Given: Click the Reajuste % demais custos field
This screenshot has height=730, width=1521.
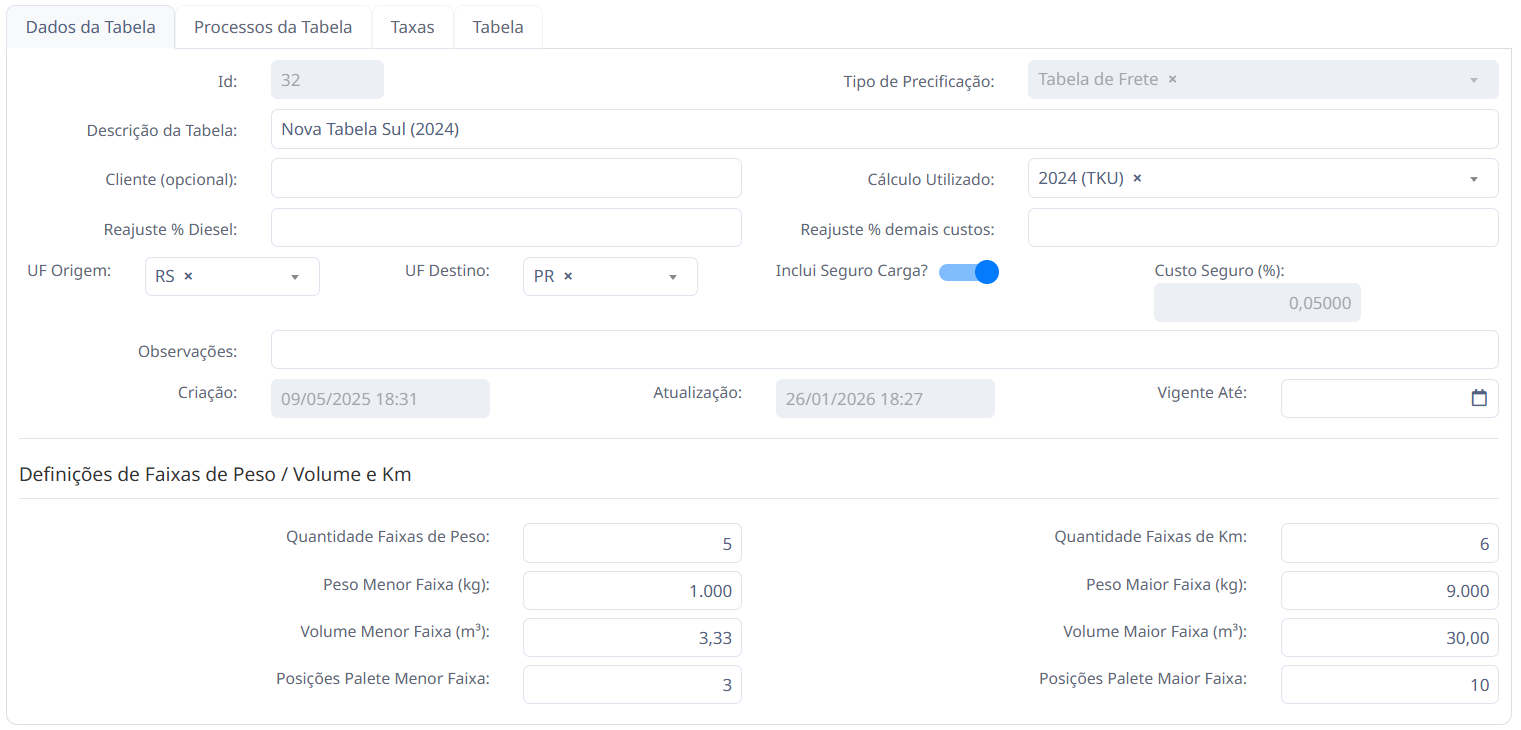Looking at the screenshot, I should point(1262,228).
